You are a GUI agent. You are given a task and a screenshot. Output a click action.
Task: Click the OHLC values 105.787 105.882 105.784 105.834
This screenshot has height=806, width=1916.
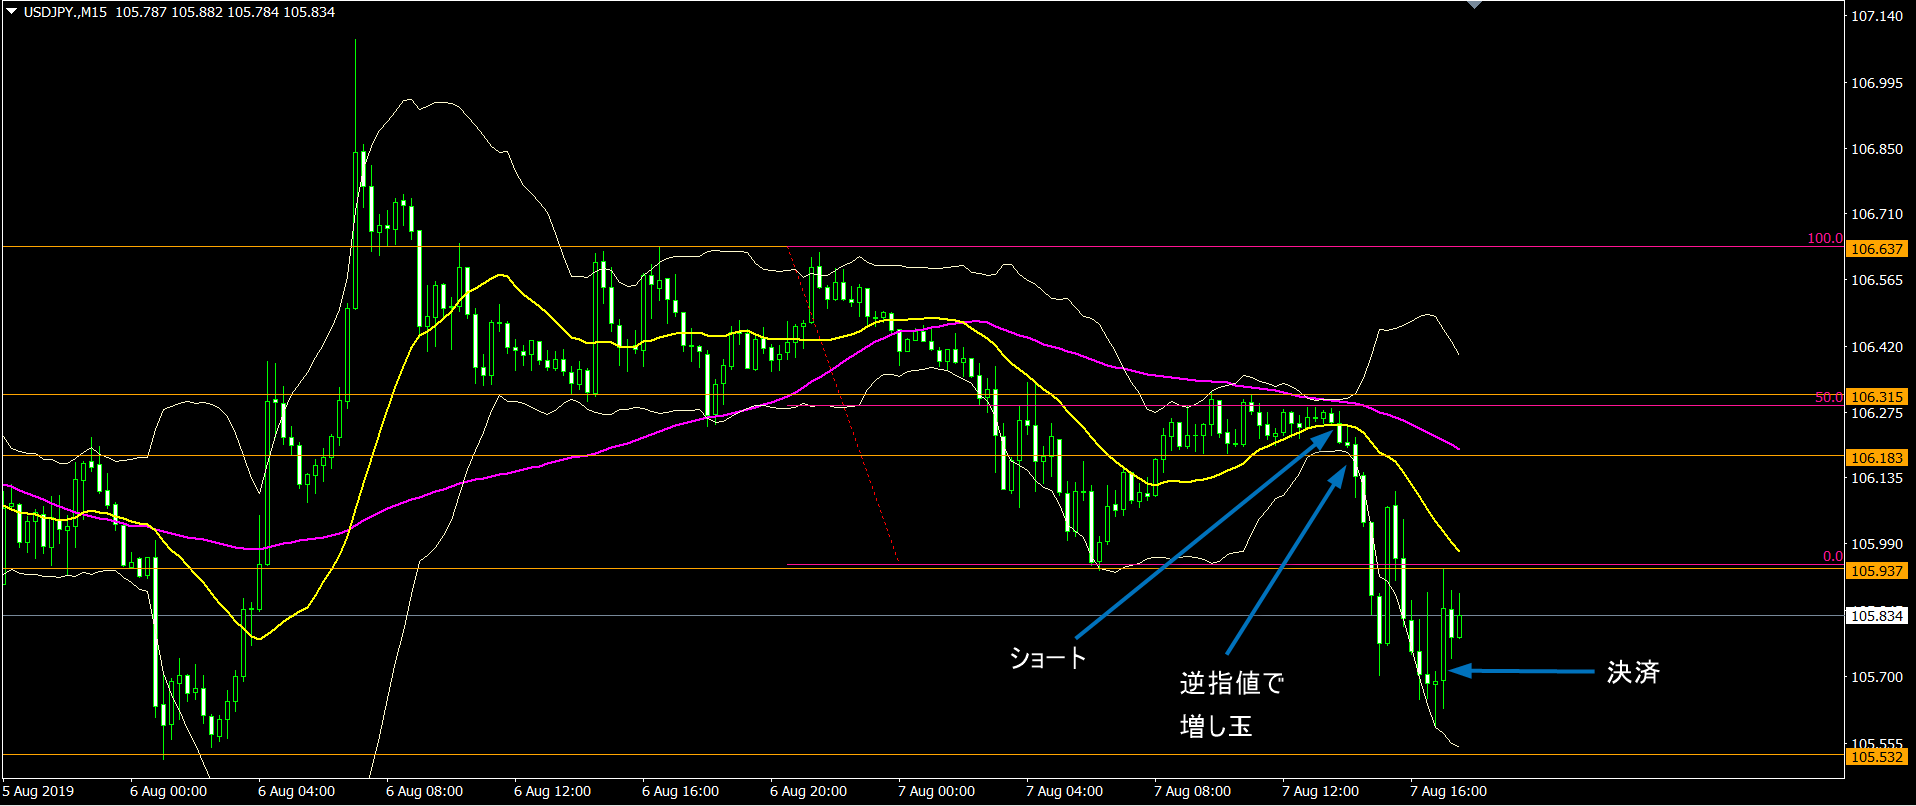[x=225, y=12]
